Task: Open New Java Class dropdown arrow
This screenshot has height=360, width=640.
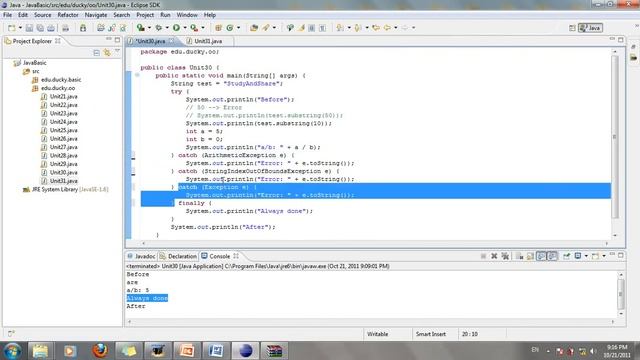Action: point(238,28)
